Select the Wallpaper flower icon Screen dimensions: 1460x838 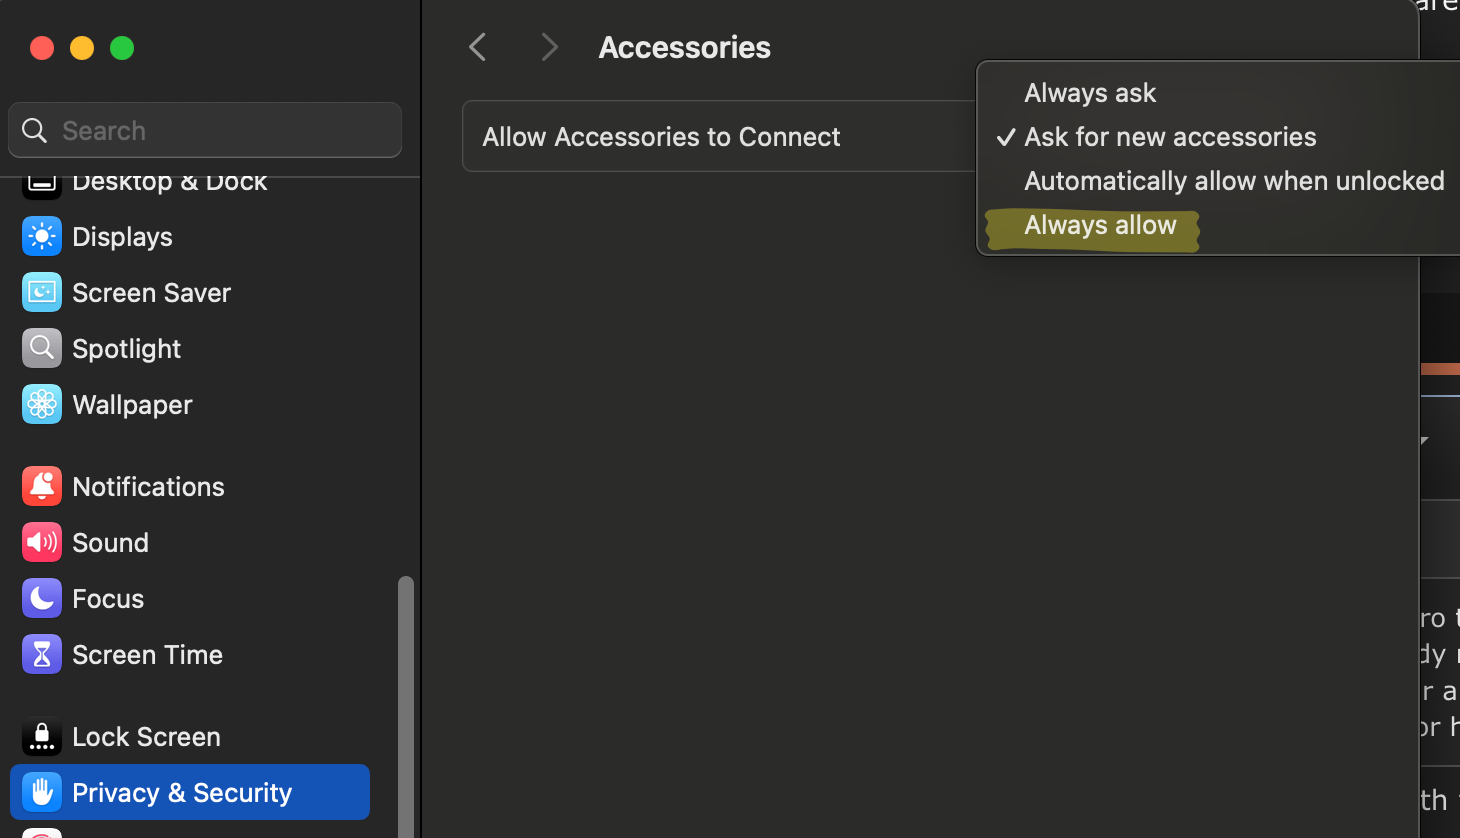point(42,405)
